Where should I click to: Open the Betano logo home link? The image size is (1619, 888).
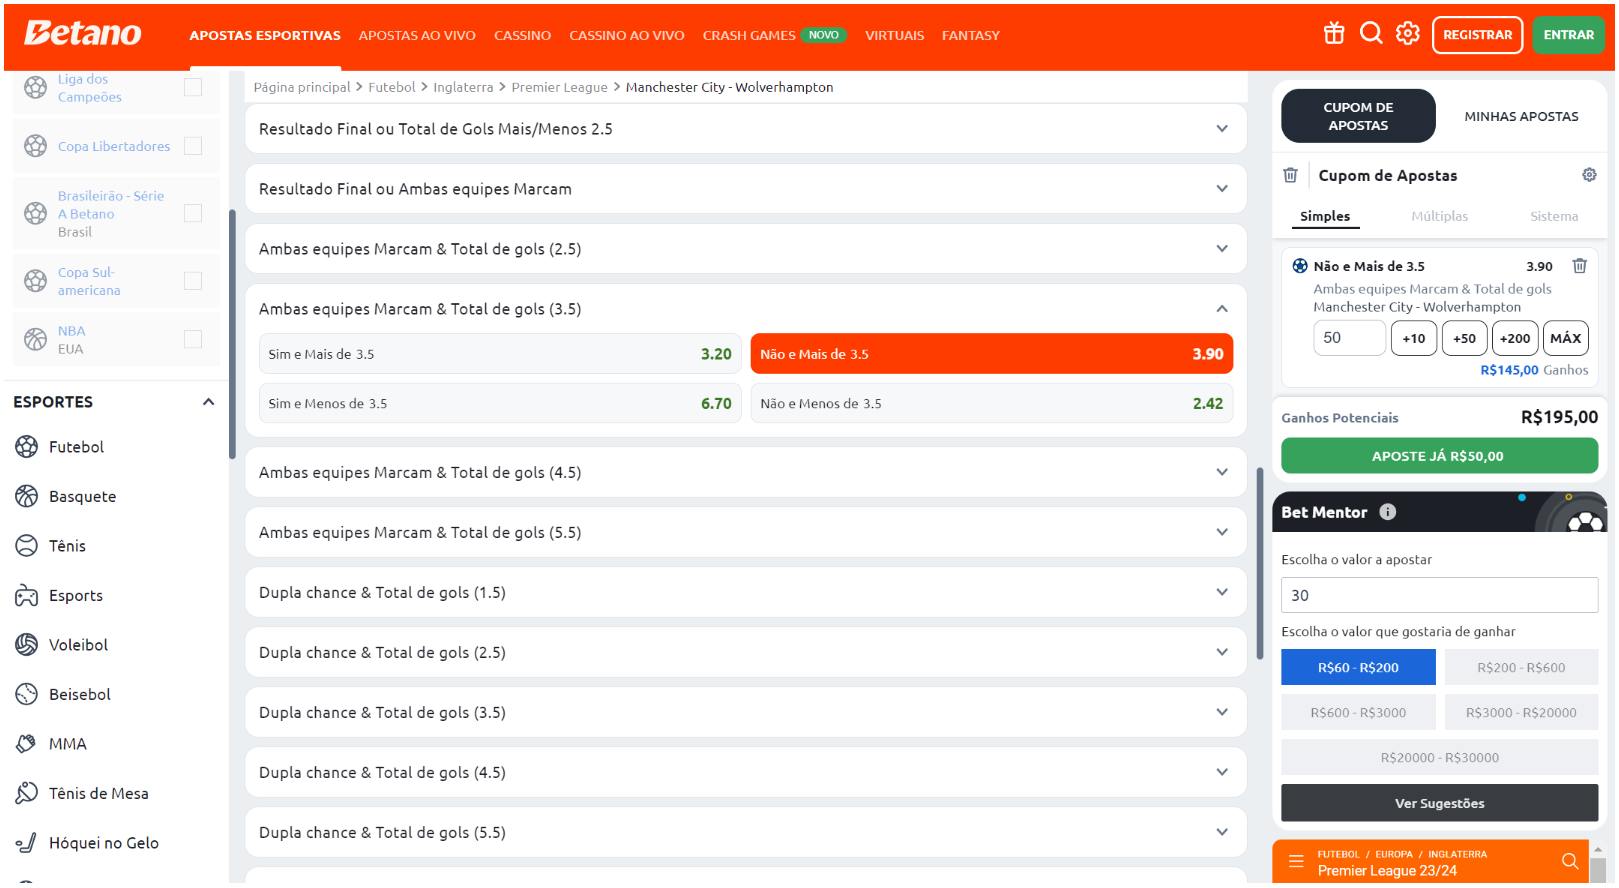click(x=83, y=33)
